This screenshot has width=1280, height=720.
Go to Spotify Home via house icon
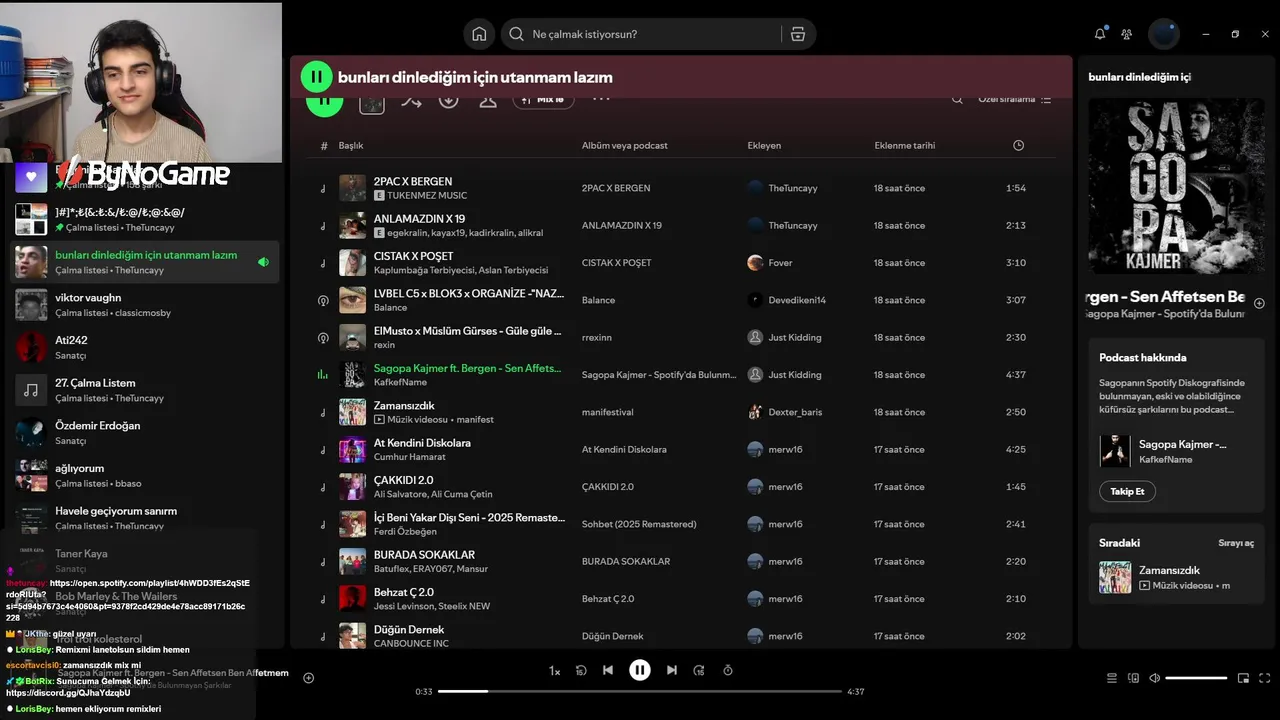[479, 34]
